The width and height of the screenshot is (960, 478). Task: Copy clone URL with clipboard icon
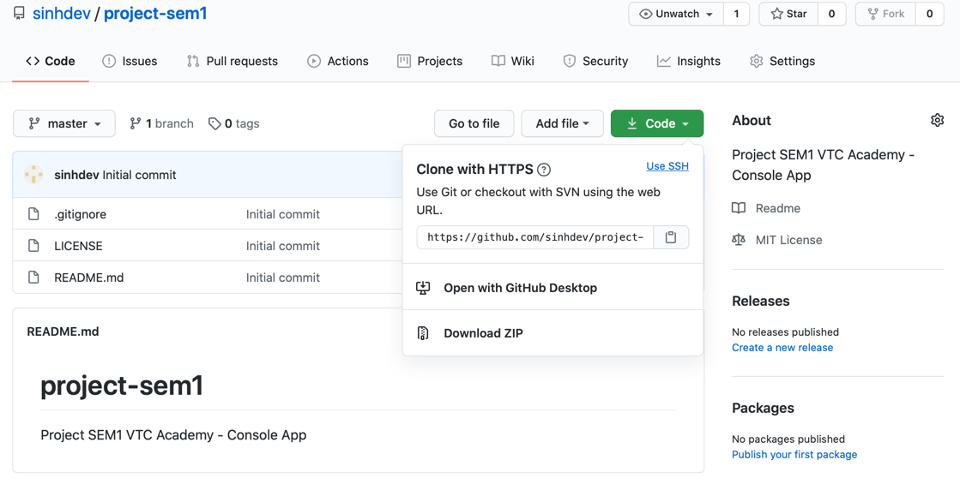tap(671, 237)
